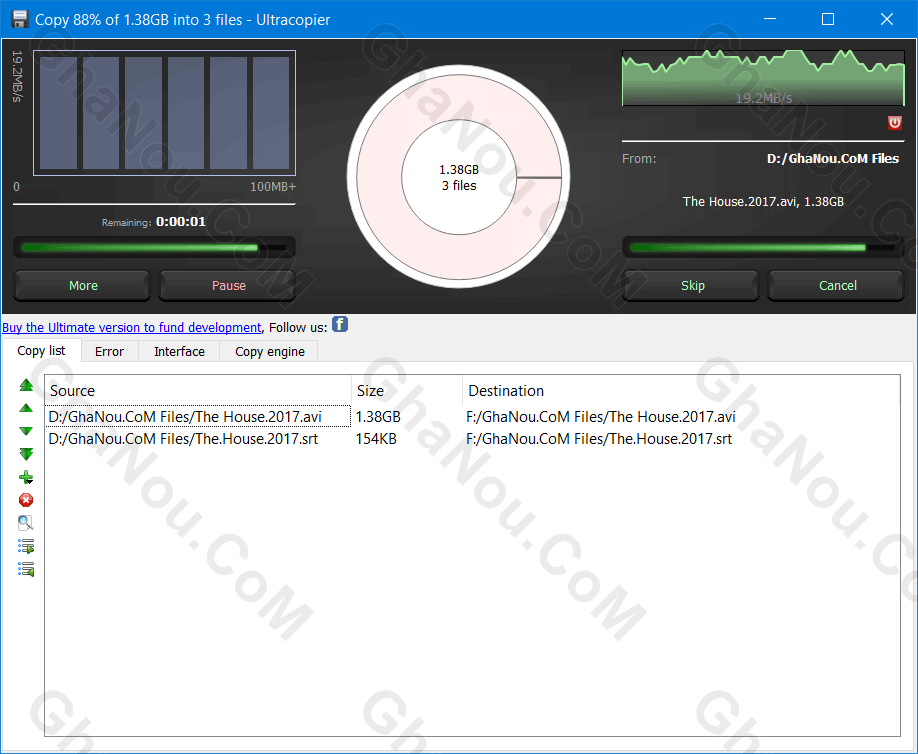
Task: Open the Facebook follow icon
Action: click(340, 324)
